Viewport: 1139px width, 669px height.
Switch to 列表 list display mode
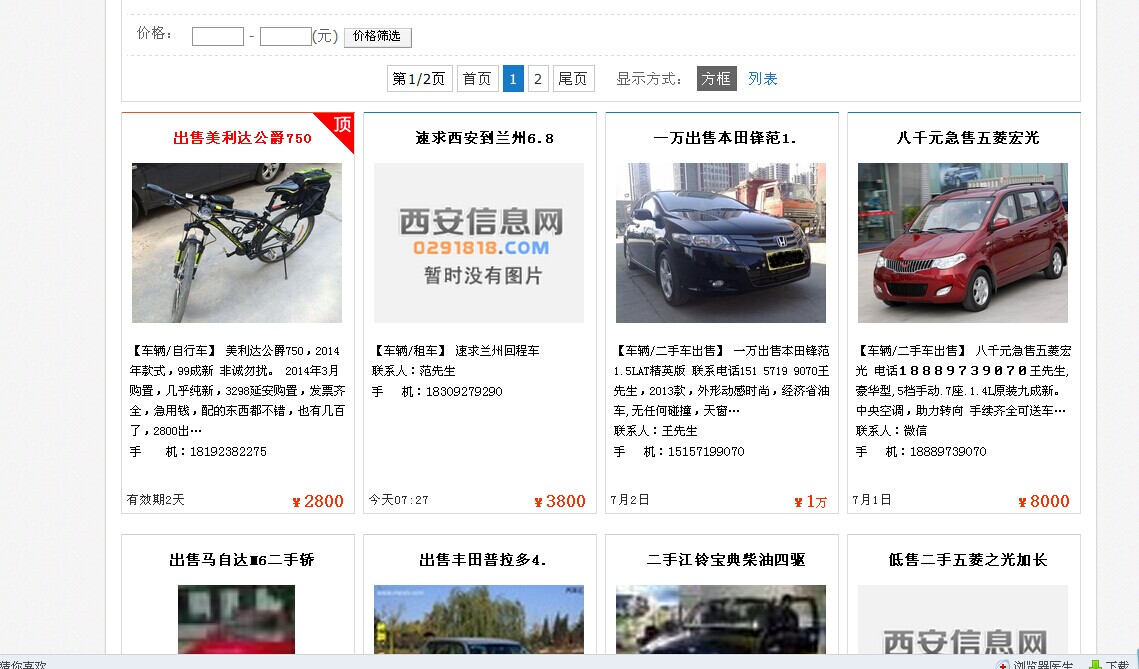click(762, 79)
